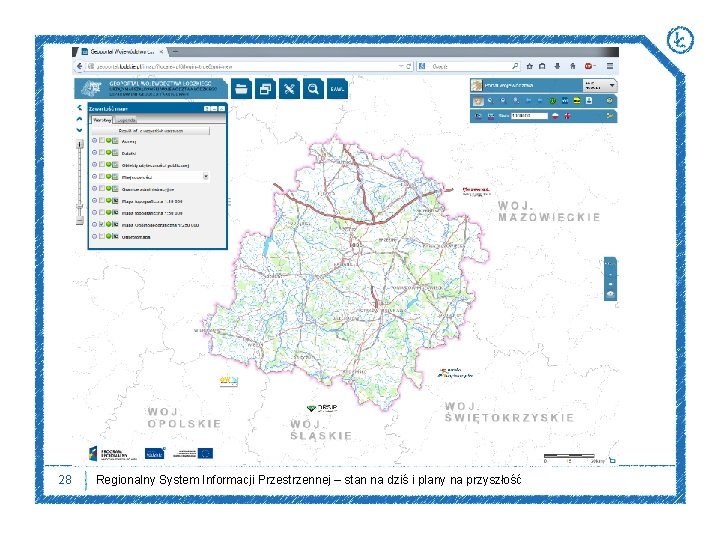Image resolution: width=720 pixels, height=540 pixels.
Task: Switch to the Legenda tab
Action: click(126, 120)
